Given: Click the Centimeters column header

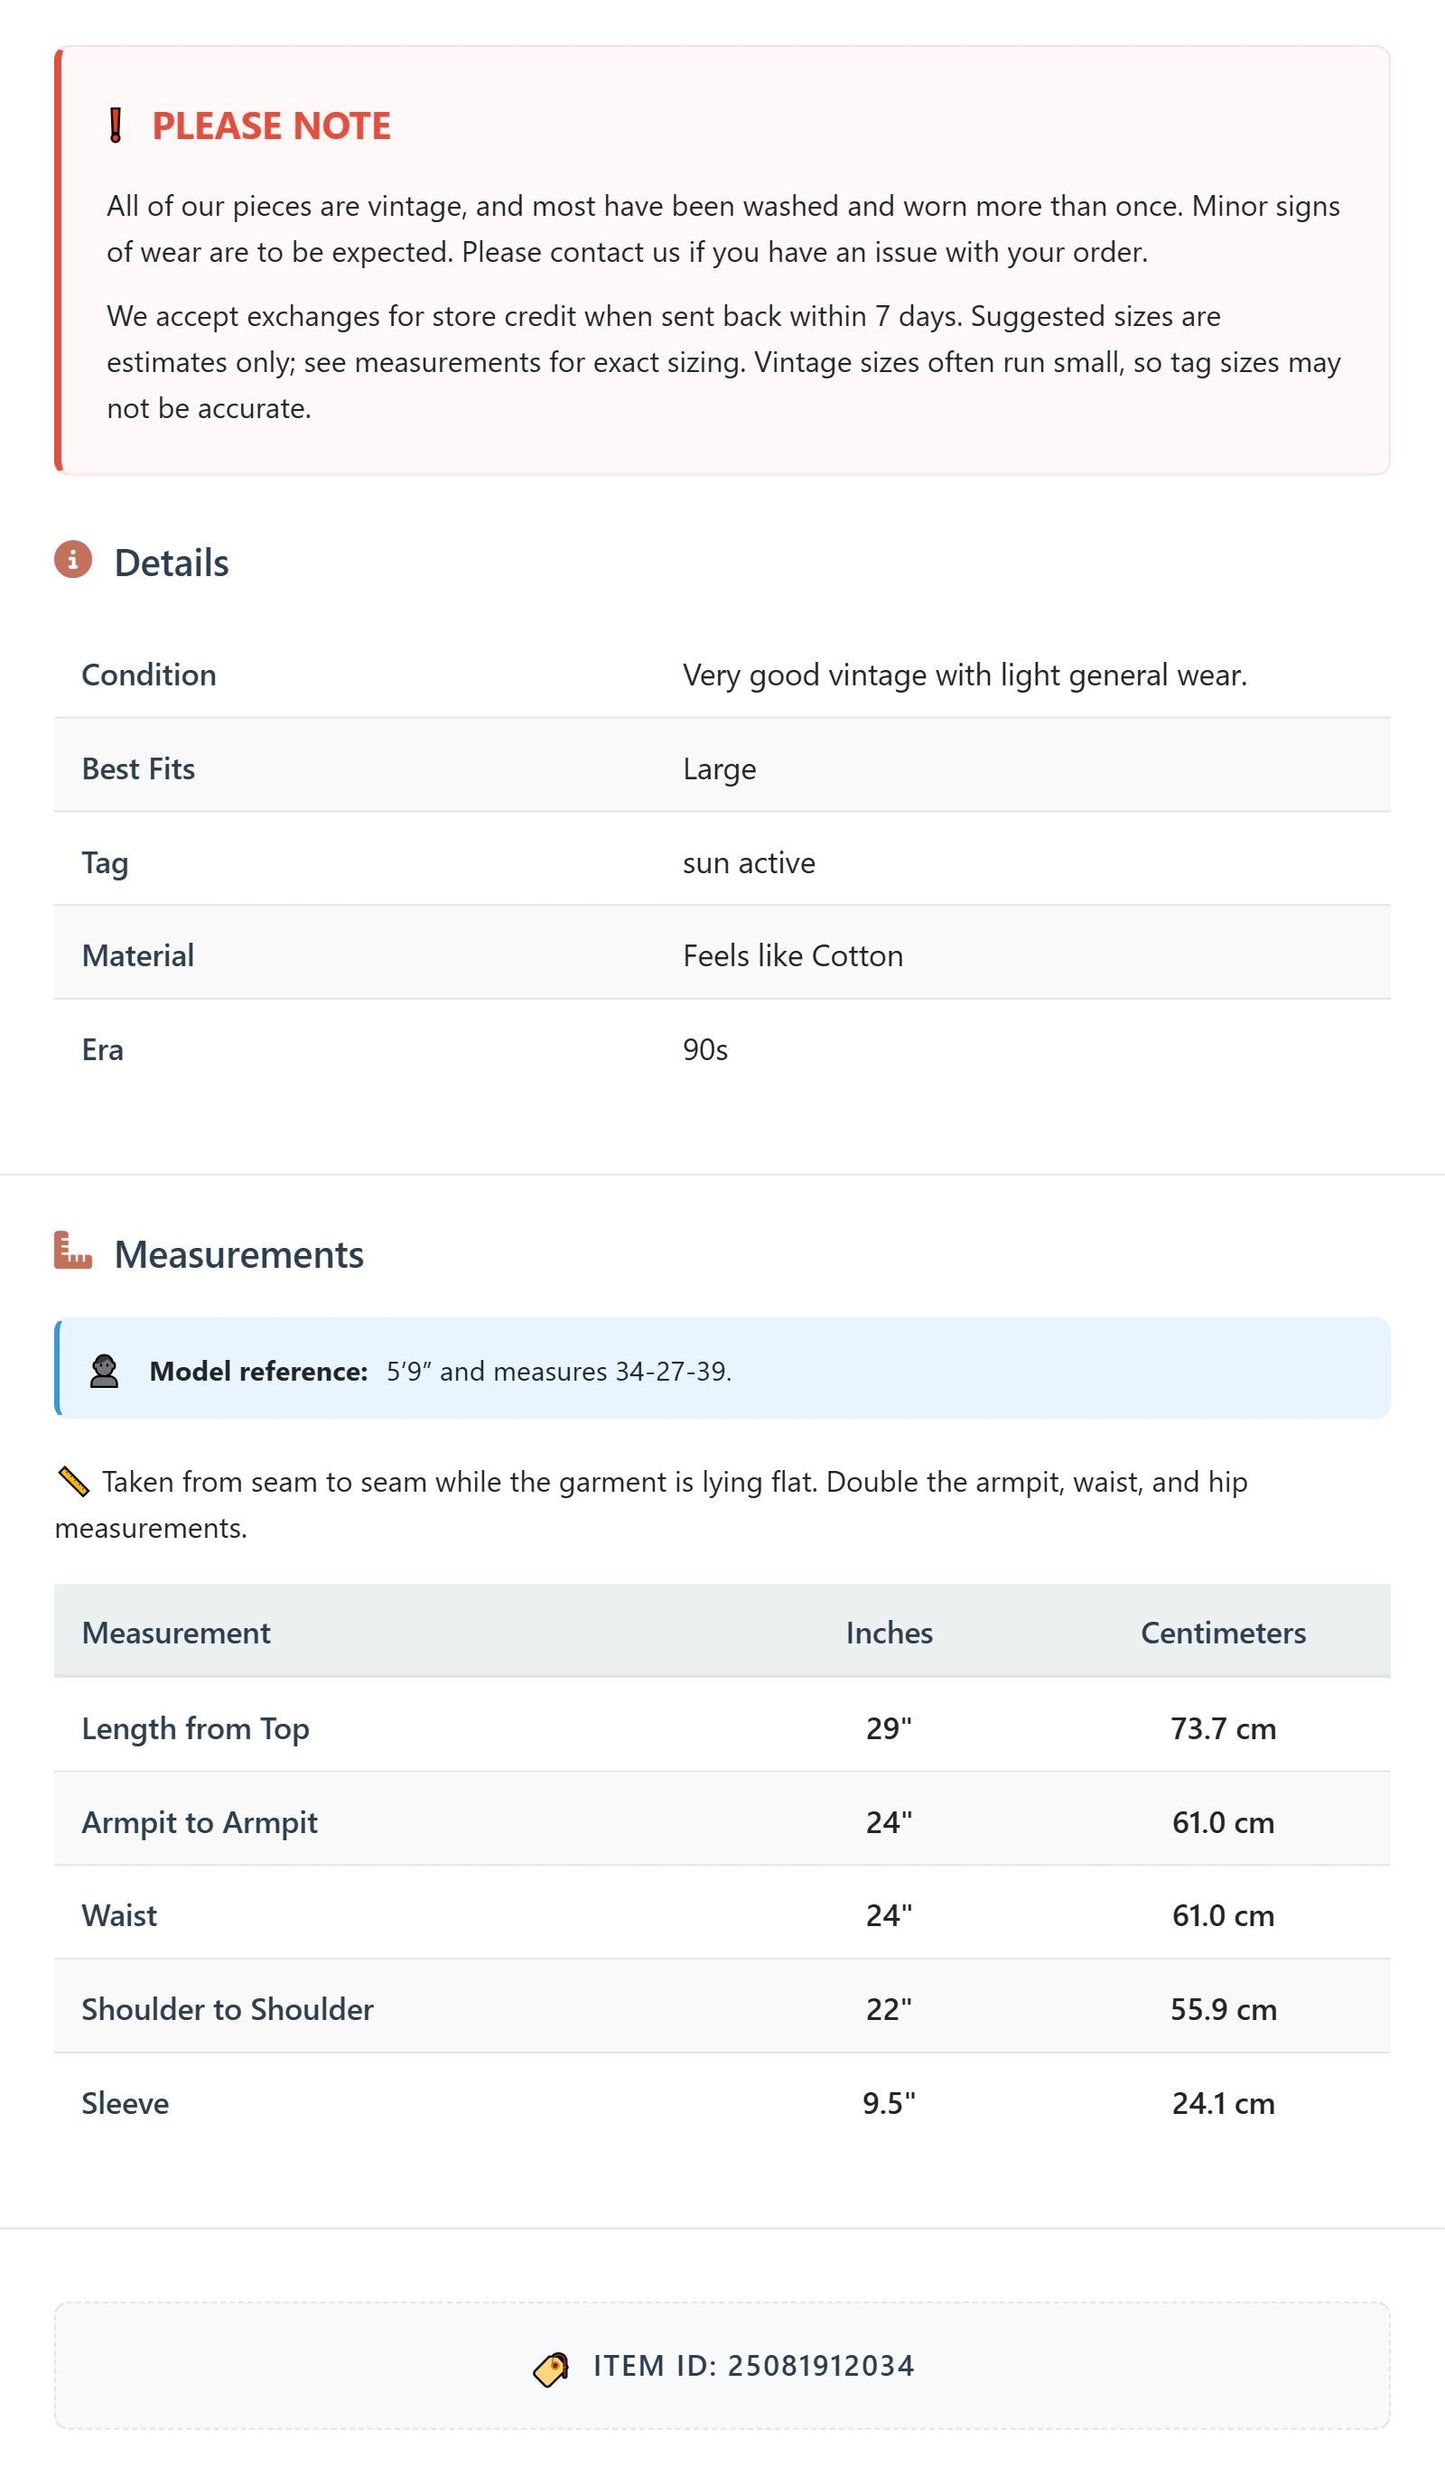Looking at the screenshot, I should 1223,1633.
